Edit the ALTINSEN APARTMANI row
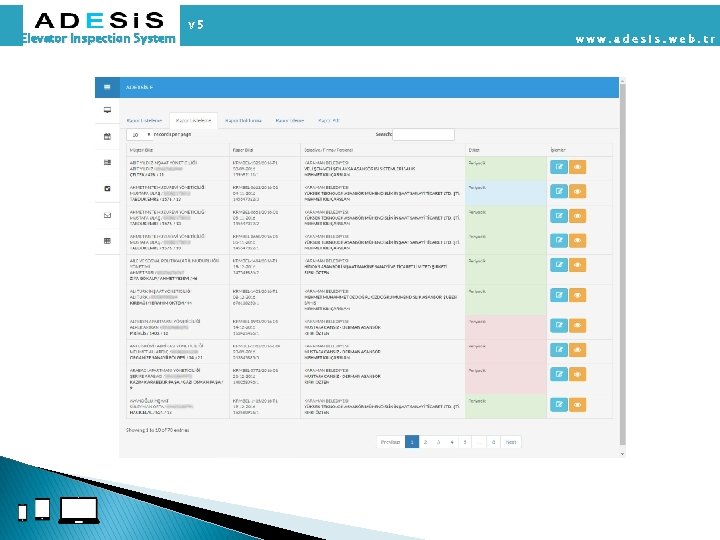 pos(559,326)
